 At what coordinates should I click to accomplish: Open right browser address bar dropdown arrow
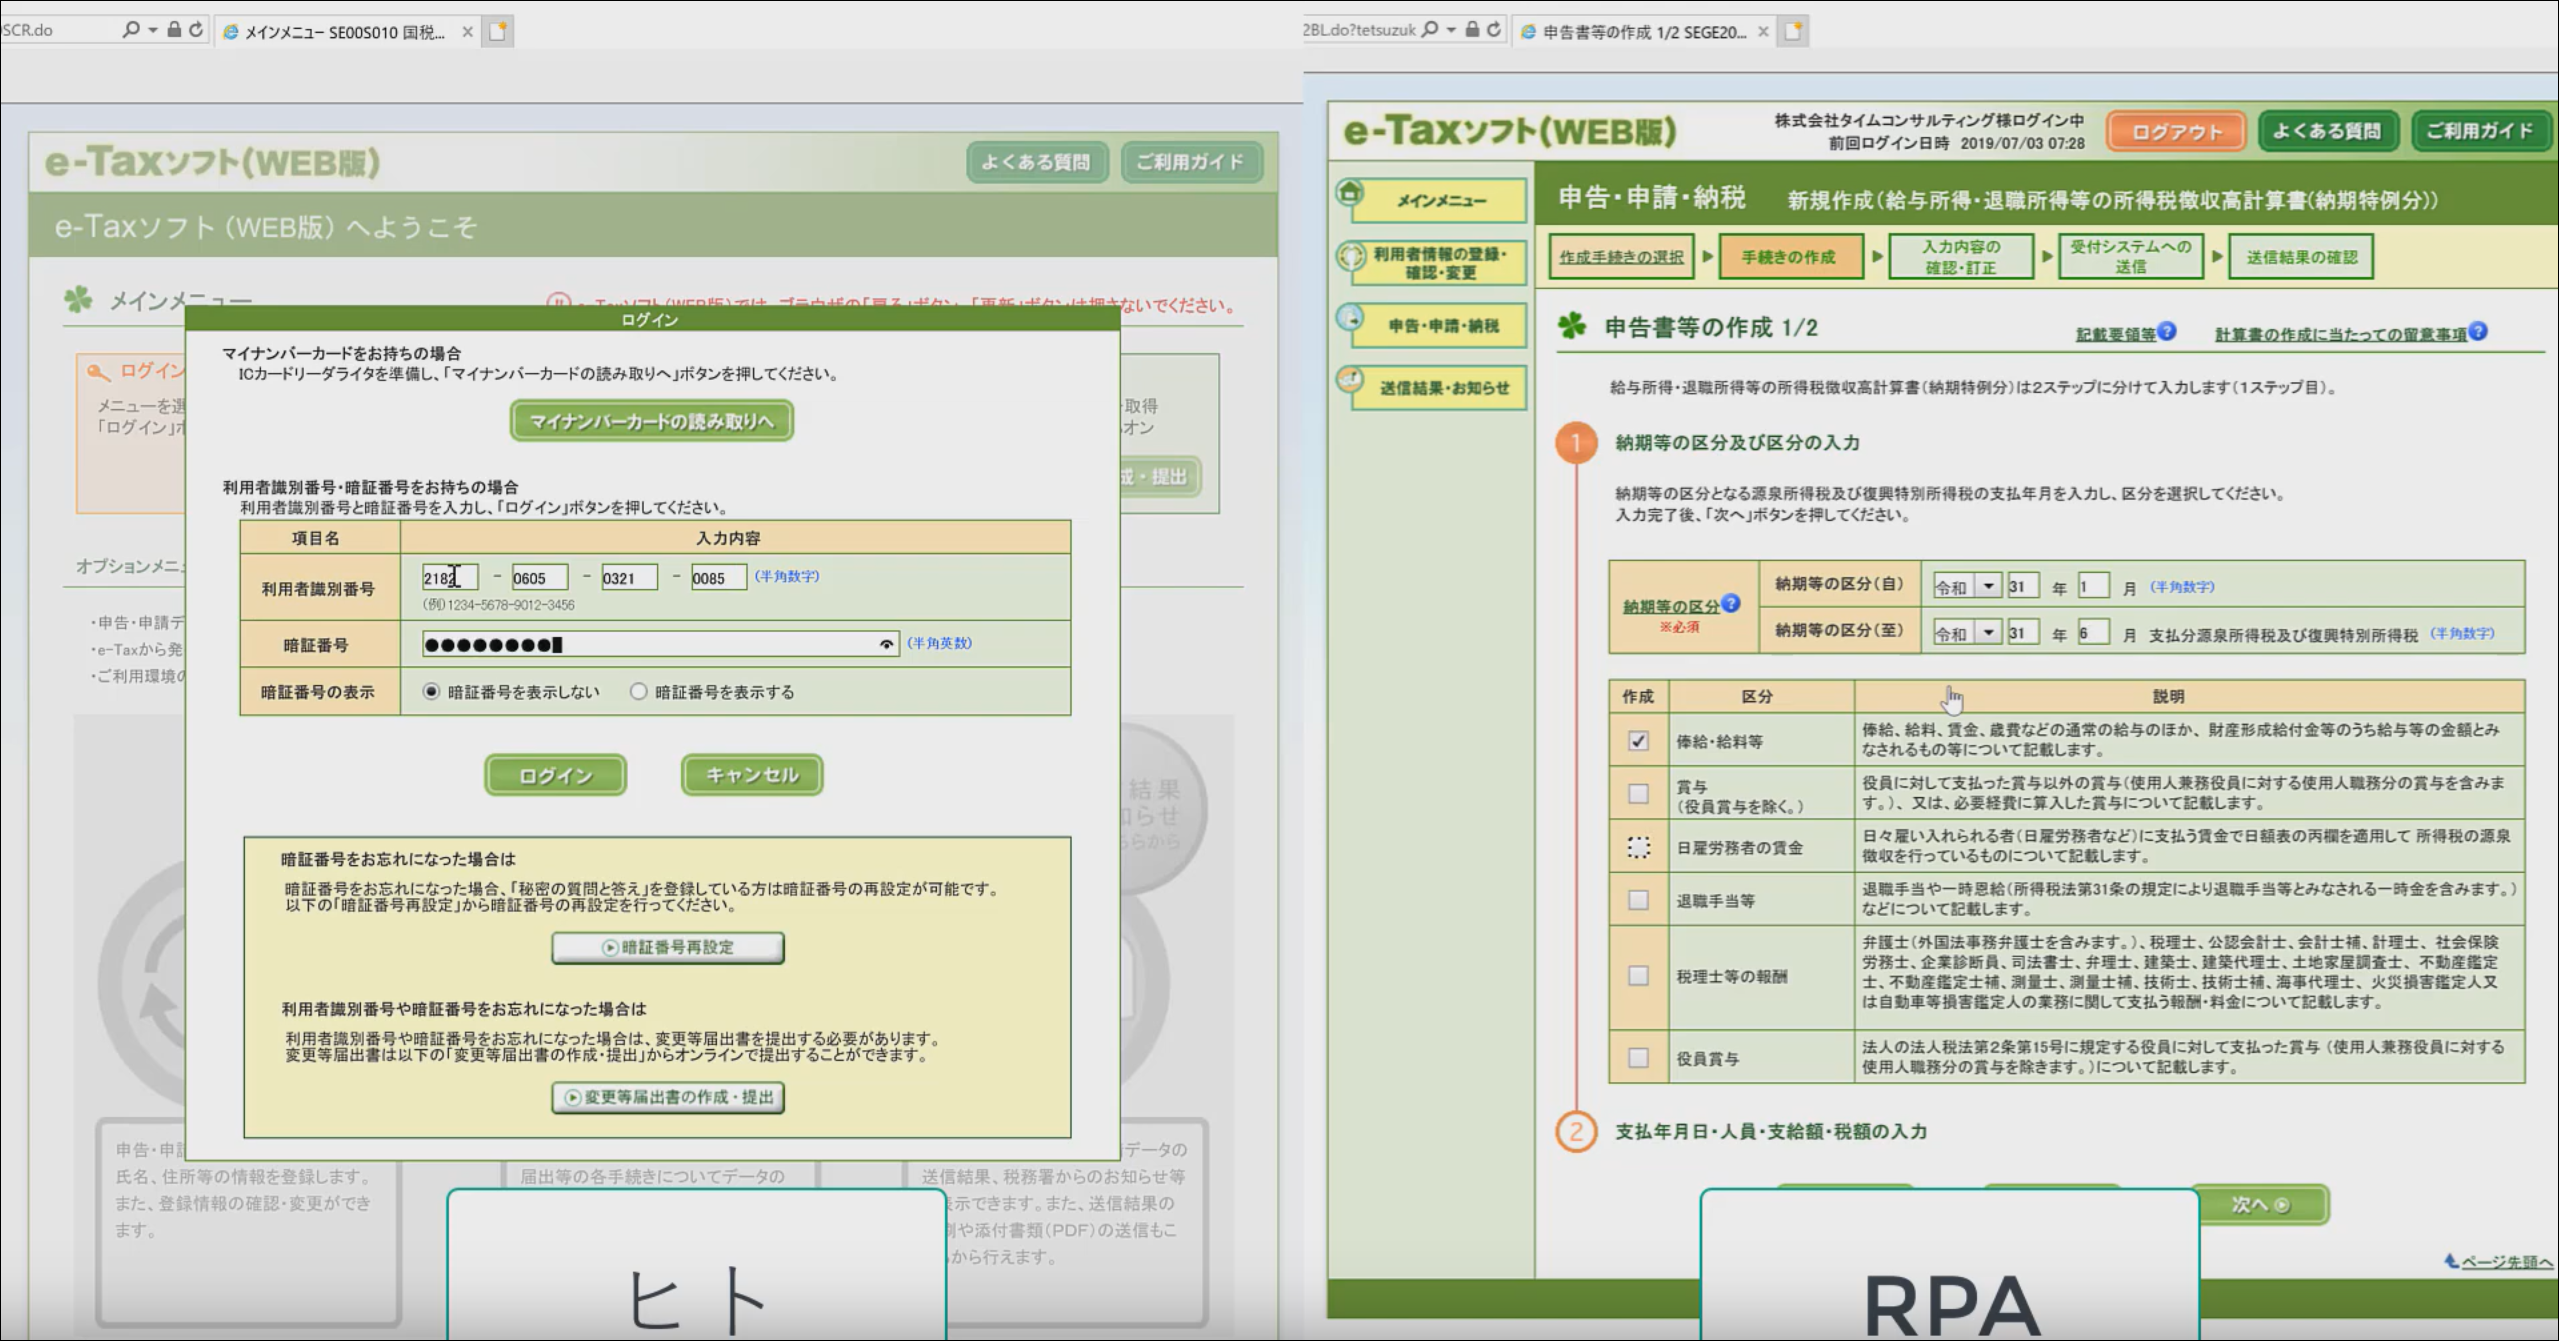(x=1451, y=30)
